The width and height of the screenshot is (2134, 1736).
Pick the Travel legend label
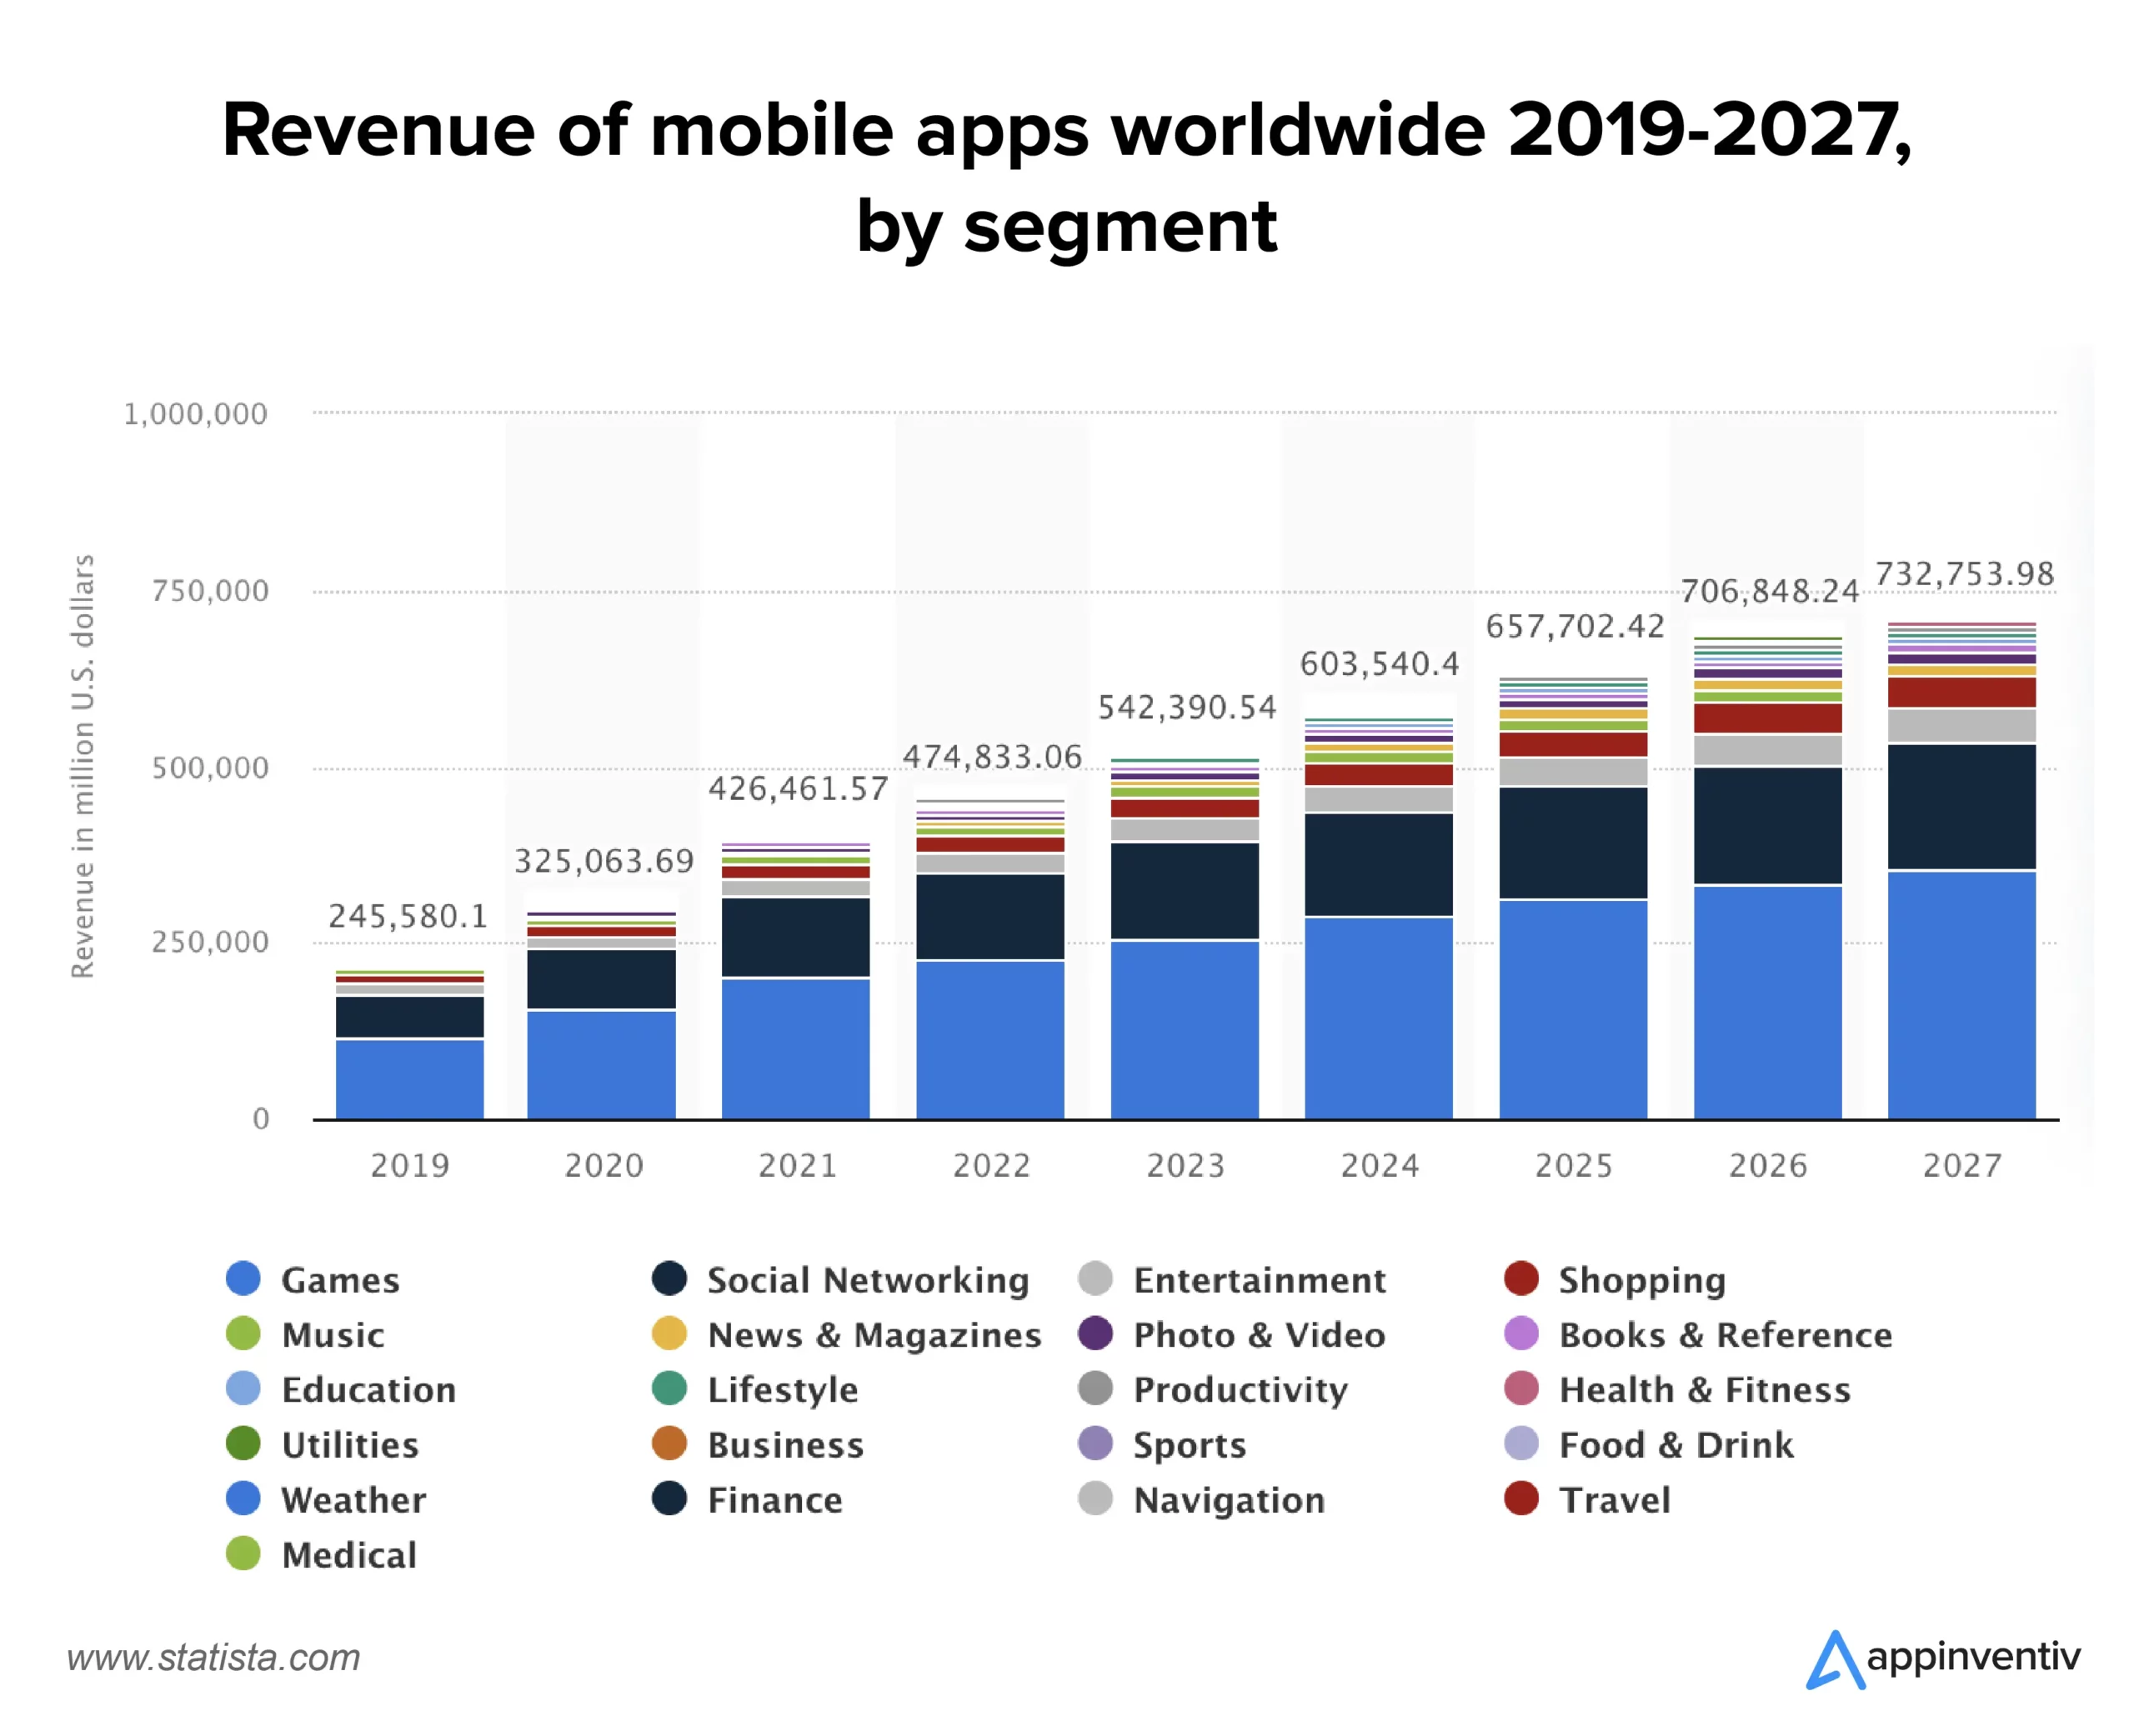click(1615, 1500)
